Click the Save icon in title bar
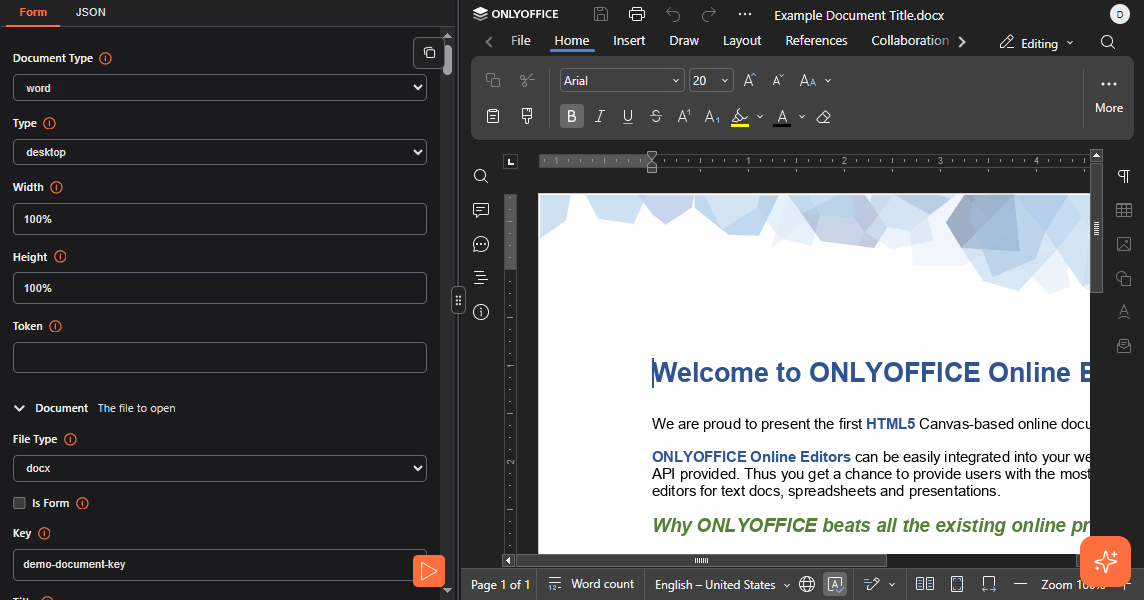 tap(601, 14)
